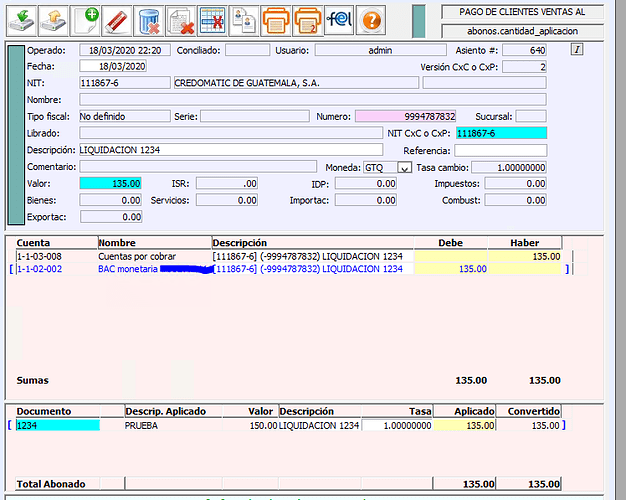Click the load-from-disk icon with orange arrow
This screenshot has height=500, width=626.
pos(55,18)
